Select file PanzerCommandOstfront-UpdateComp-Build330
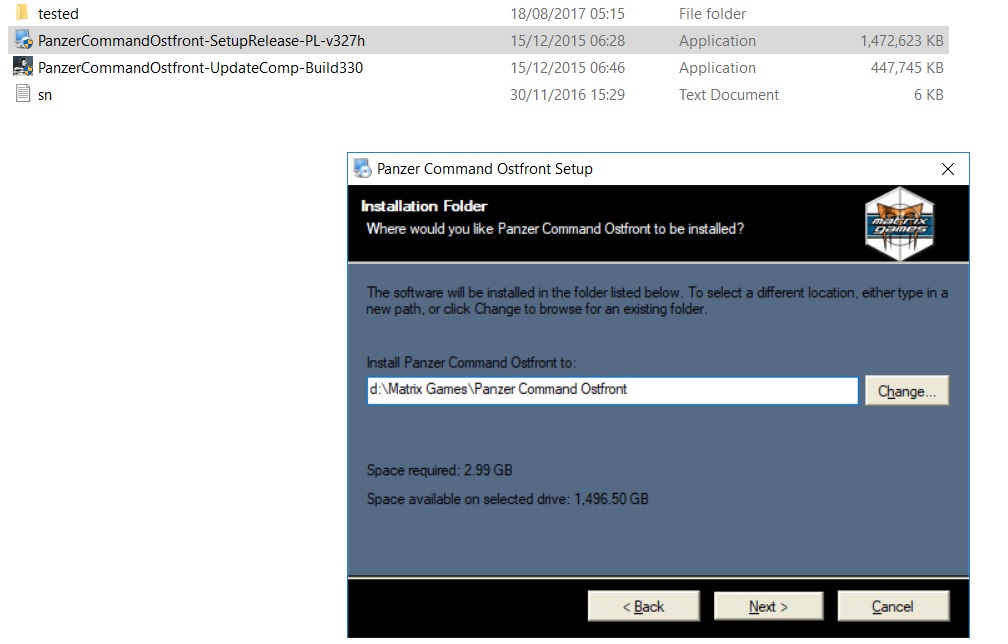1008x644 pixels. tap(201, 67)
